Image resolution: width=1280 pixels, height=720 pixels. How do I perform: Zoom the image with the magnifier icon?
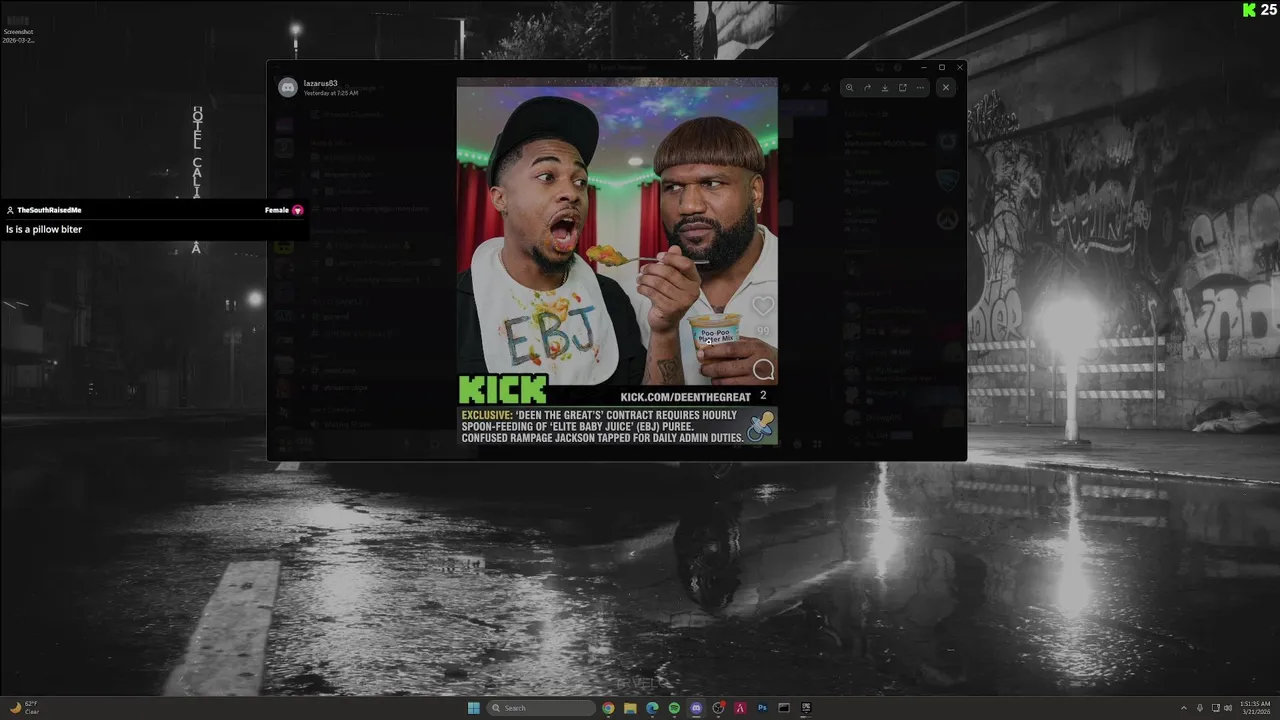[x=849, y=87]
